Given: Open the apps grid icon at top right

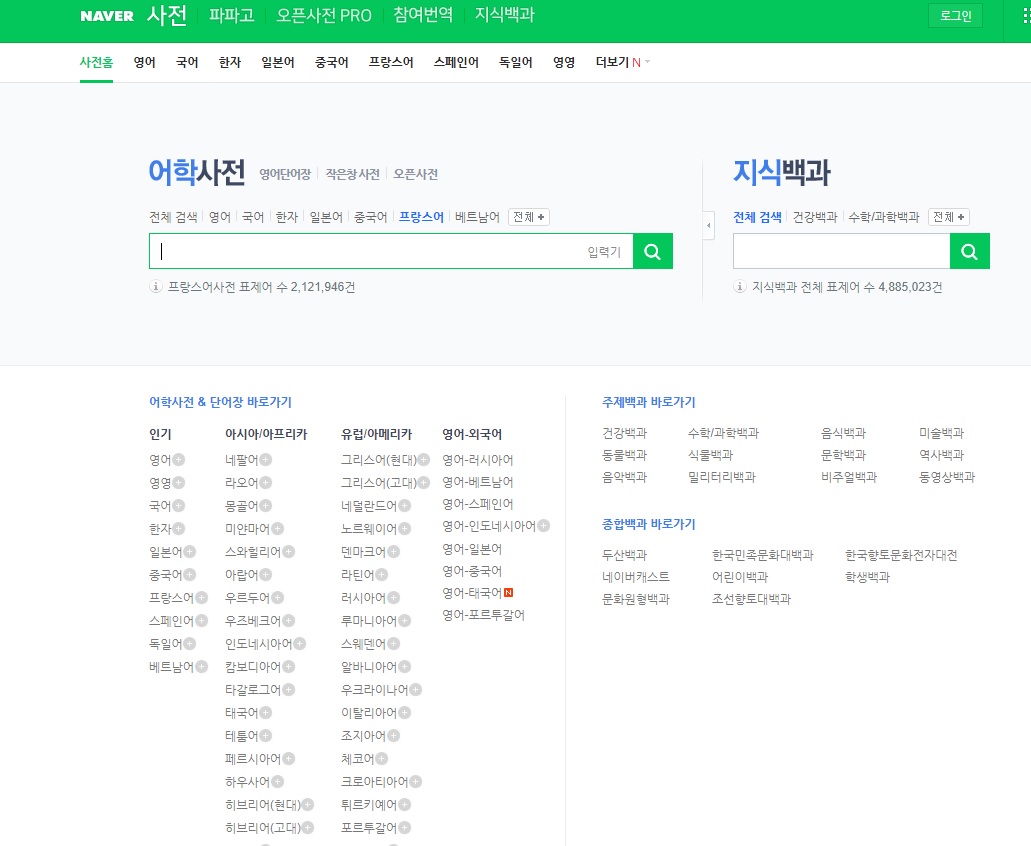Looking at the screenshot, I should click(1026, 16).
